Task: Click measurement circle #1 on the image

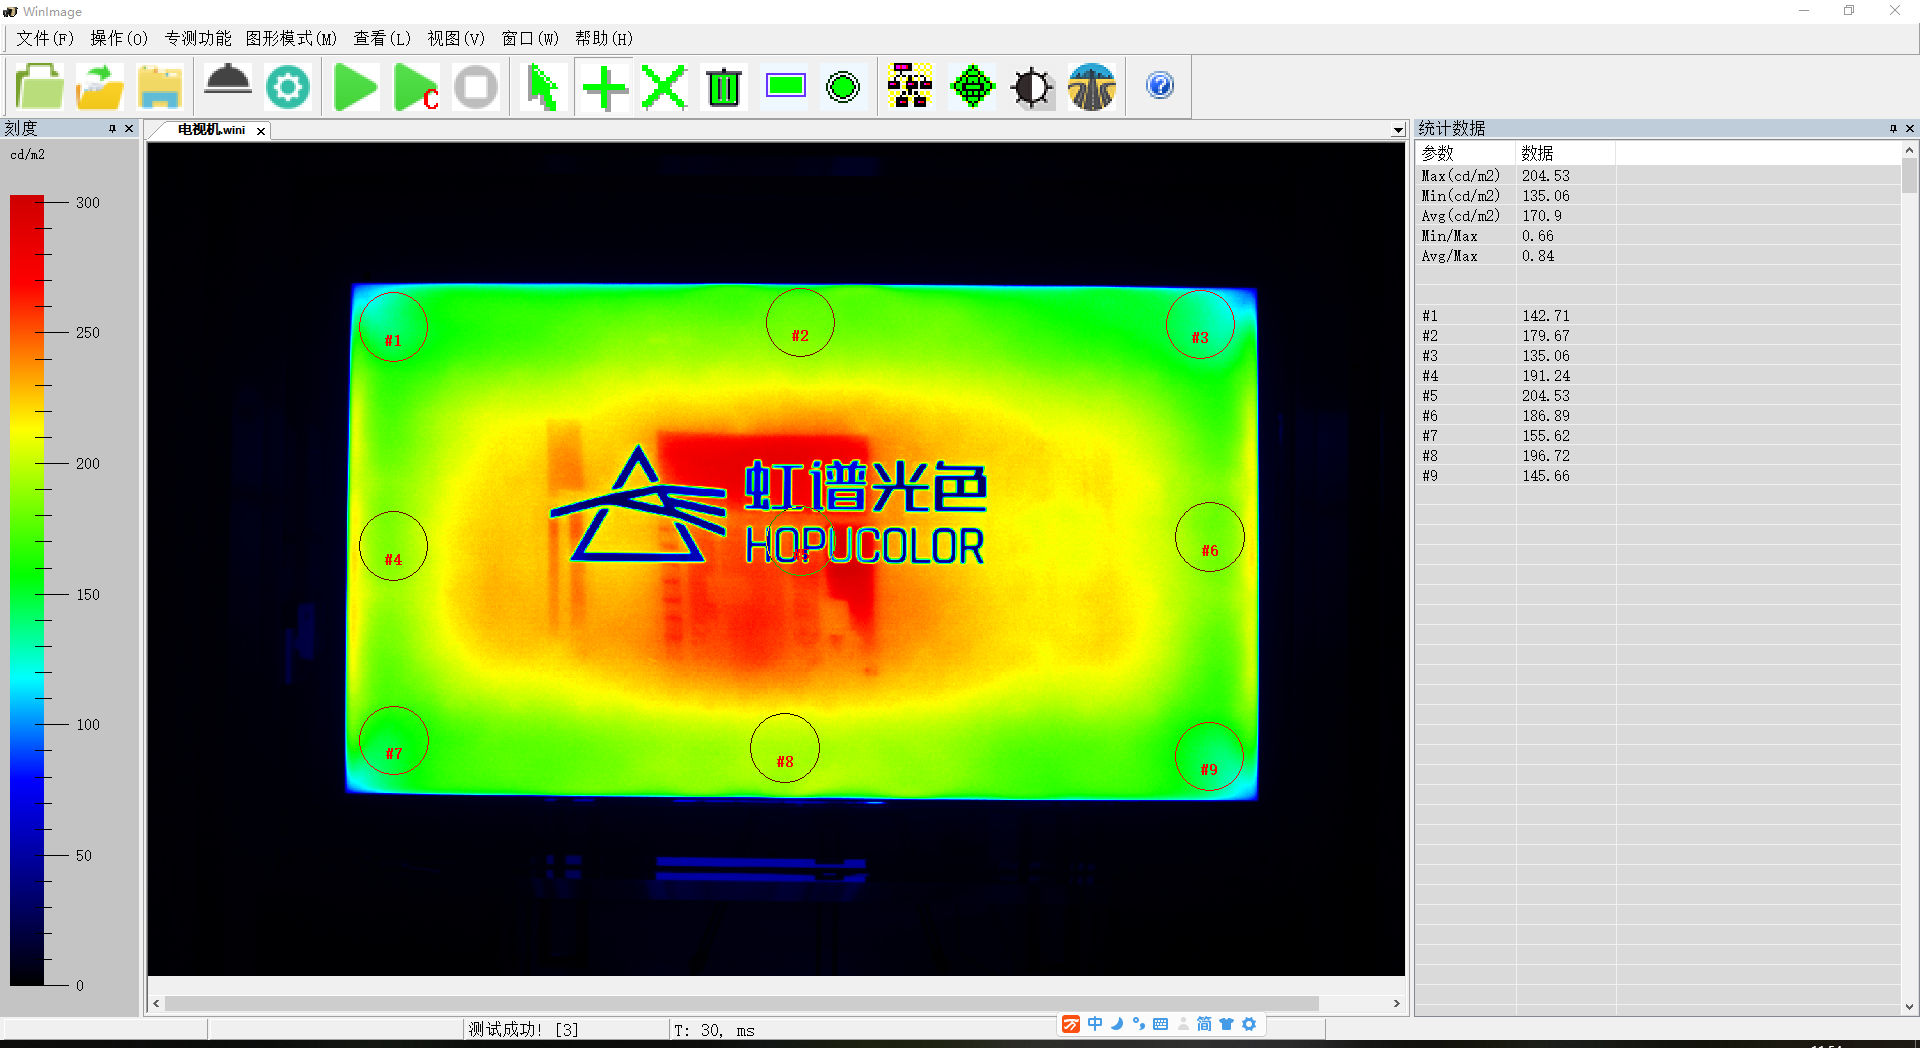Action: click(393, 327)
